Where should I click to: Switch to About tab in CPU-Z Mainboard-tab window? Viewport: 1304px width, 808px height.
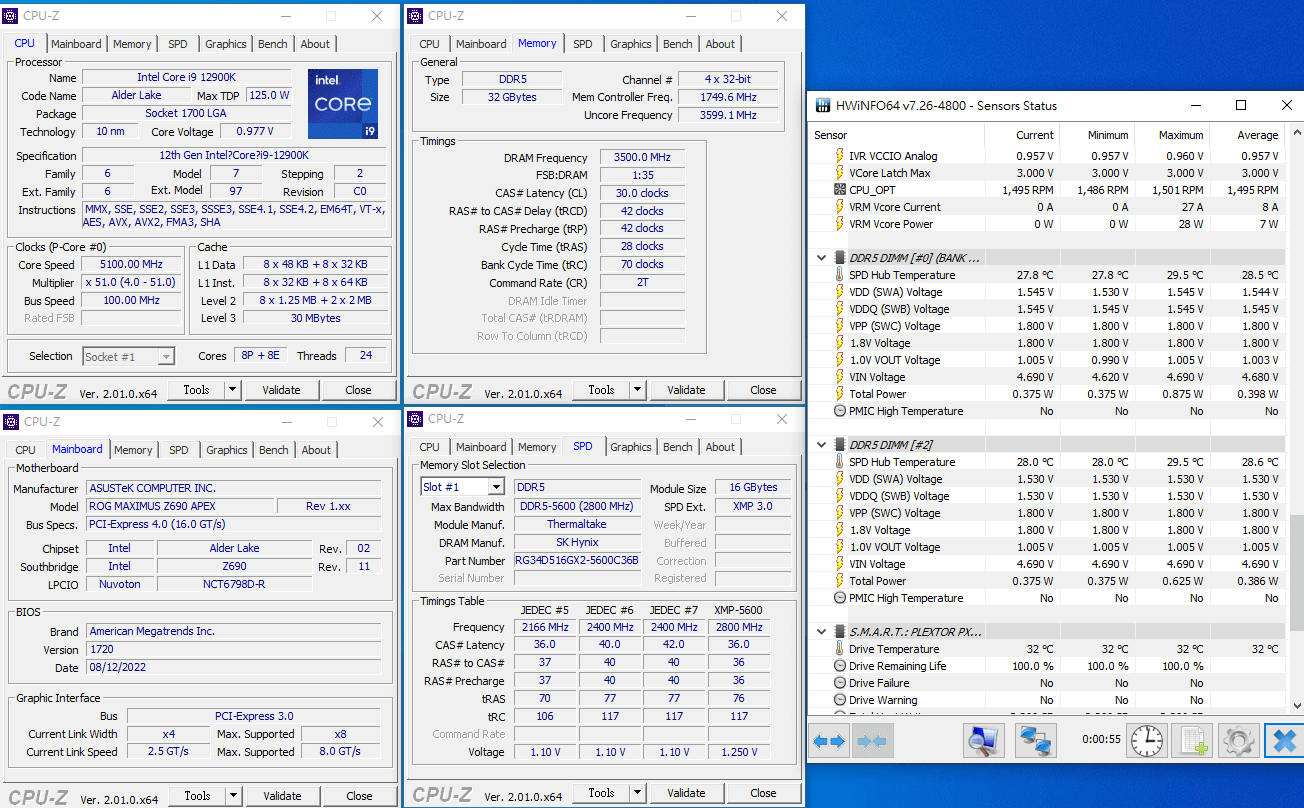click(316, 450)
